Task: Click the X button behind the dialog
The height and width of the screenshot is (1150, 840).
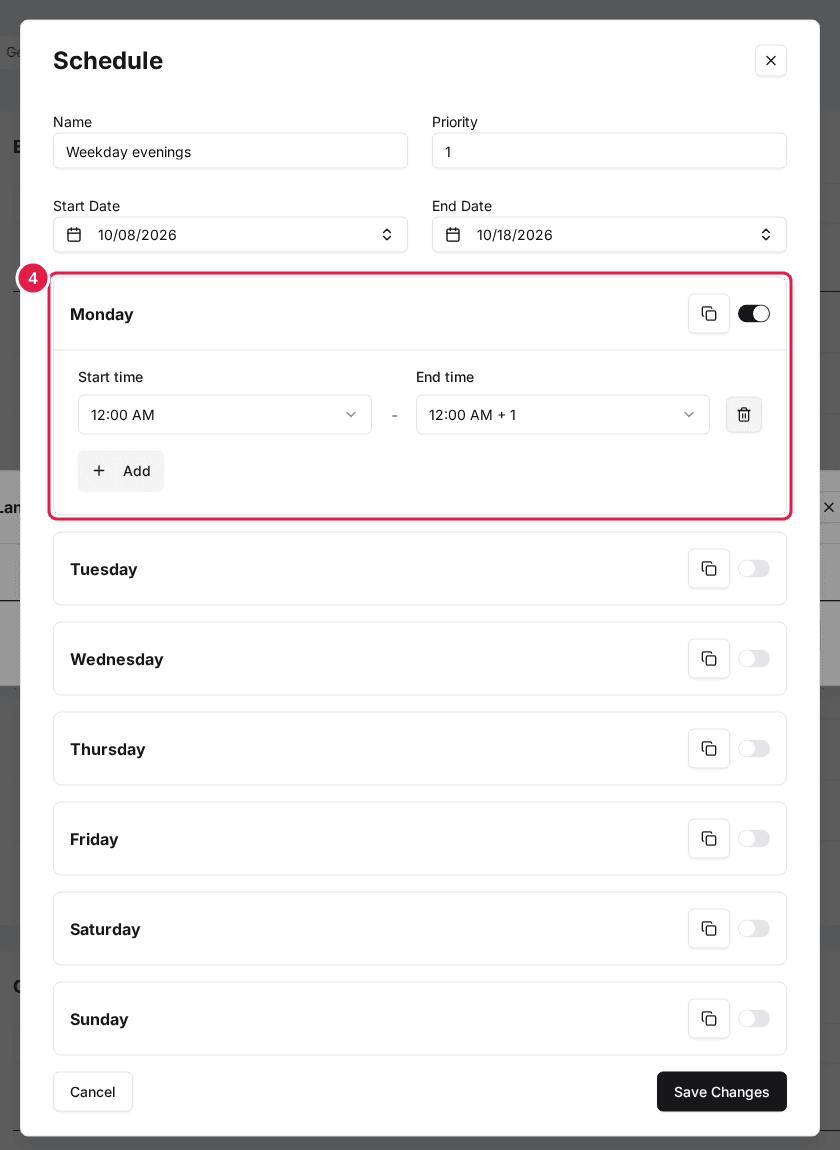Action: tap(829, 507)
